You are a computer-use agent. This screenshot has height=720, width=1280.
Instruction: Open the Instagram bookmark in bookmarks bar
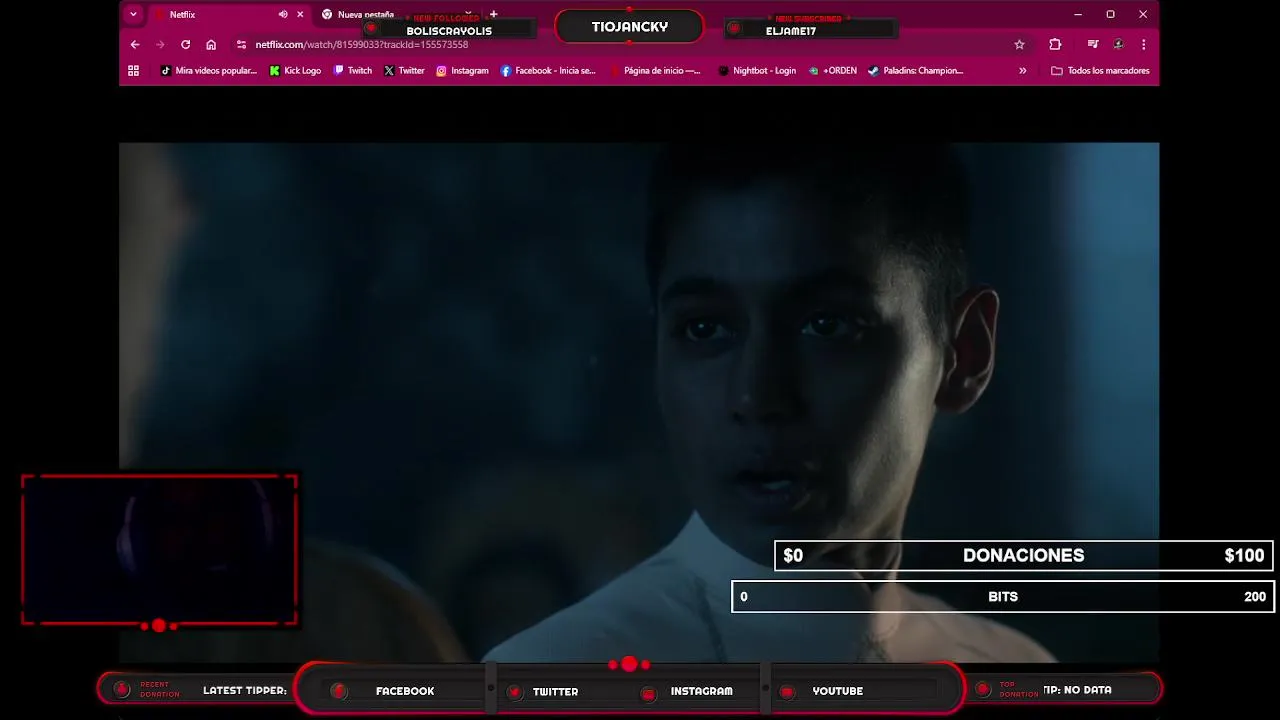(462, 70)
